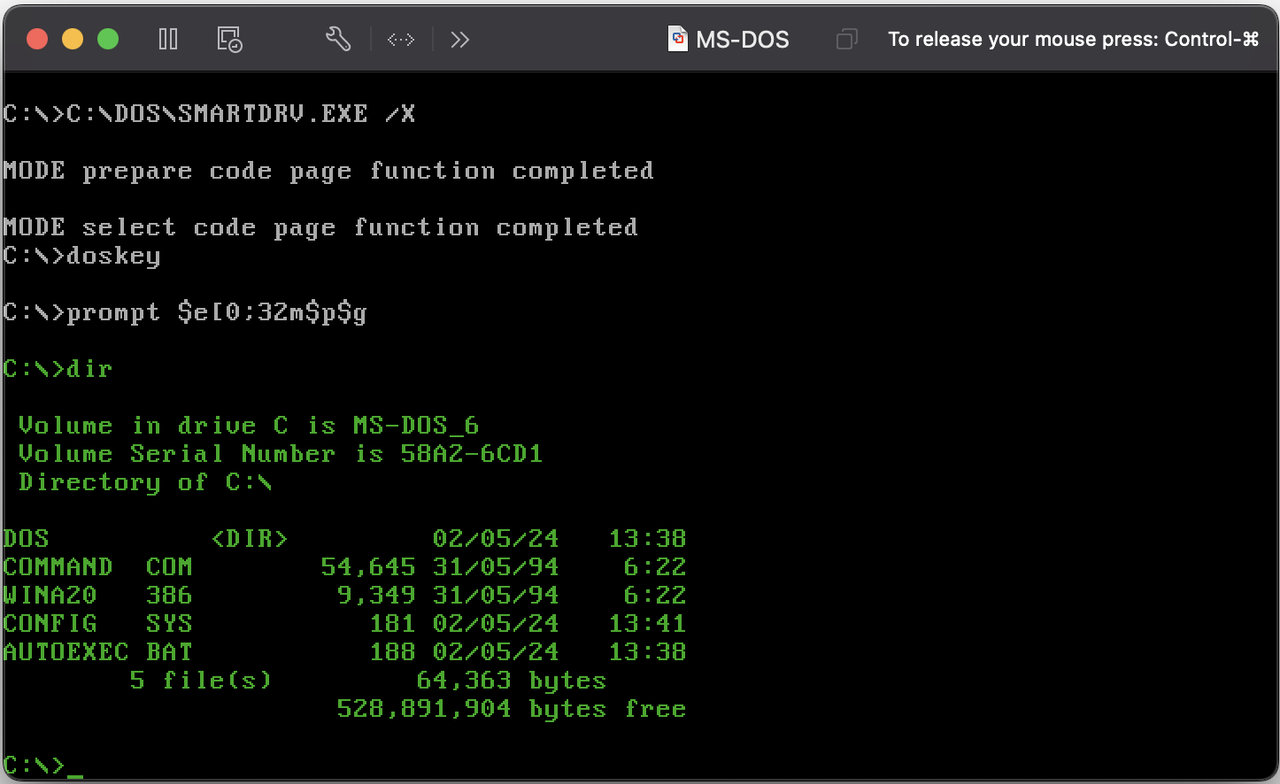Click the green dir command line

58,369
